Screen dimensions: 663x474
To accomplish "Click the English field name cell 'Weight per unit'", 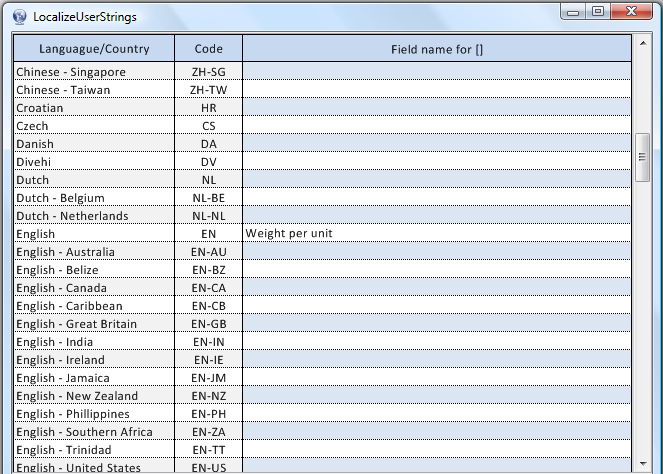I will [437, 234].
